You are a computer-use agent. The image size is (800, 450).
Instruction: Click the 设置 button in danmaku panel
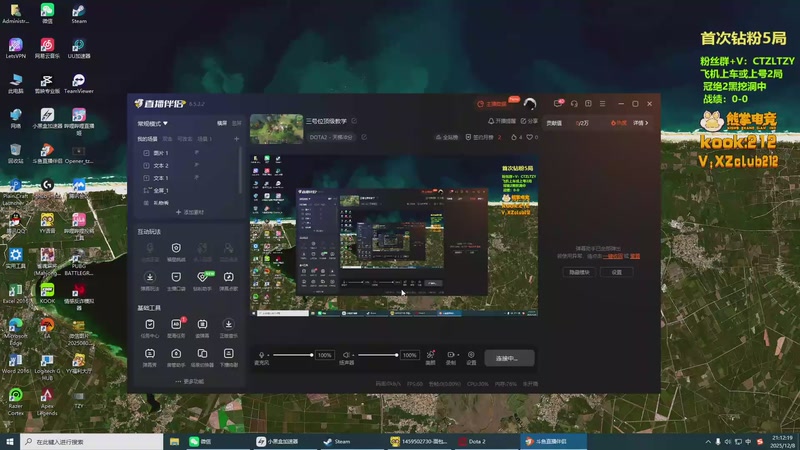(x=617, y=272)
